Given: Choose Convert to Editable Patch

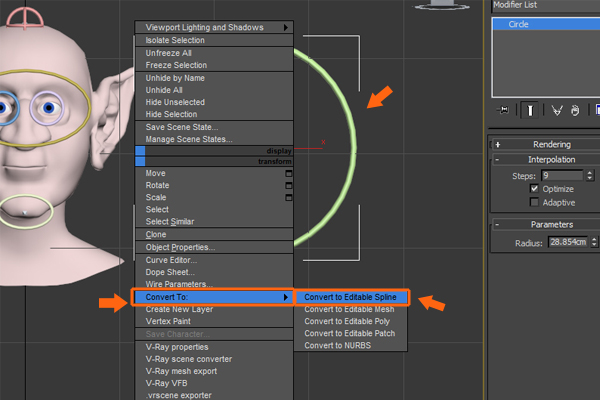Looking at the screenshot, I should [350, 333].
